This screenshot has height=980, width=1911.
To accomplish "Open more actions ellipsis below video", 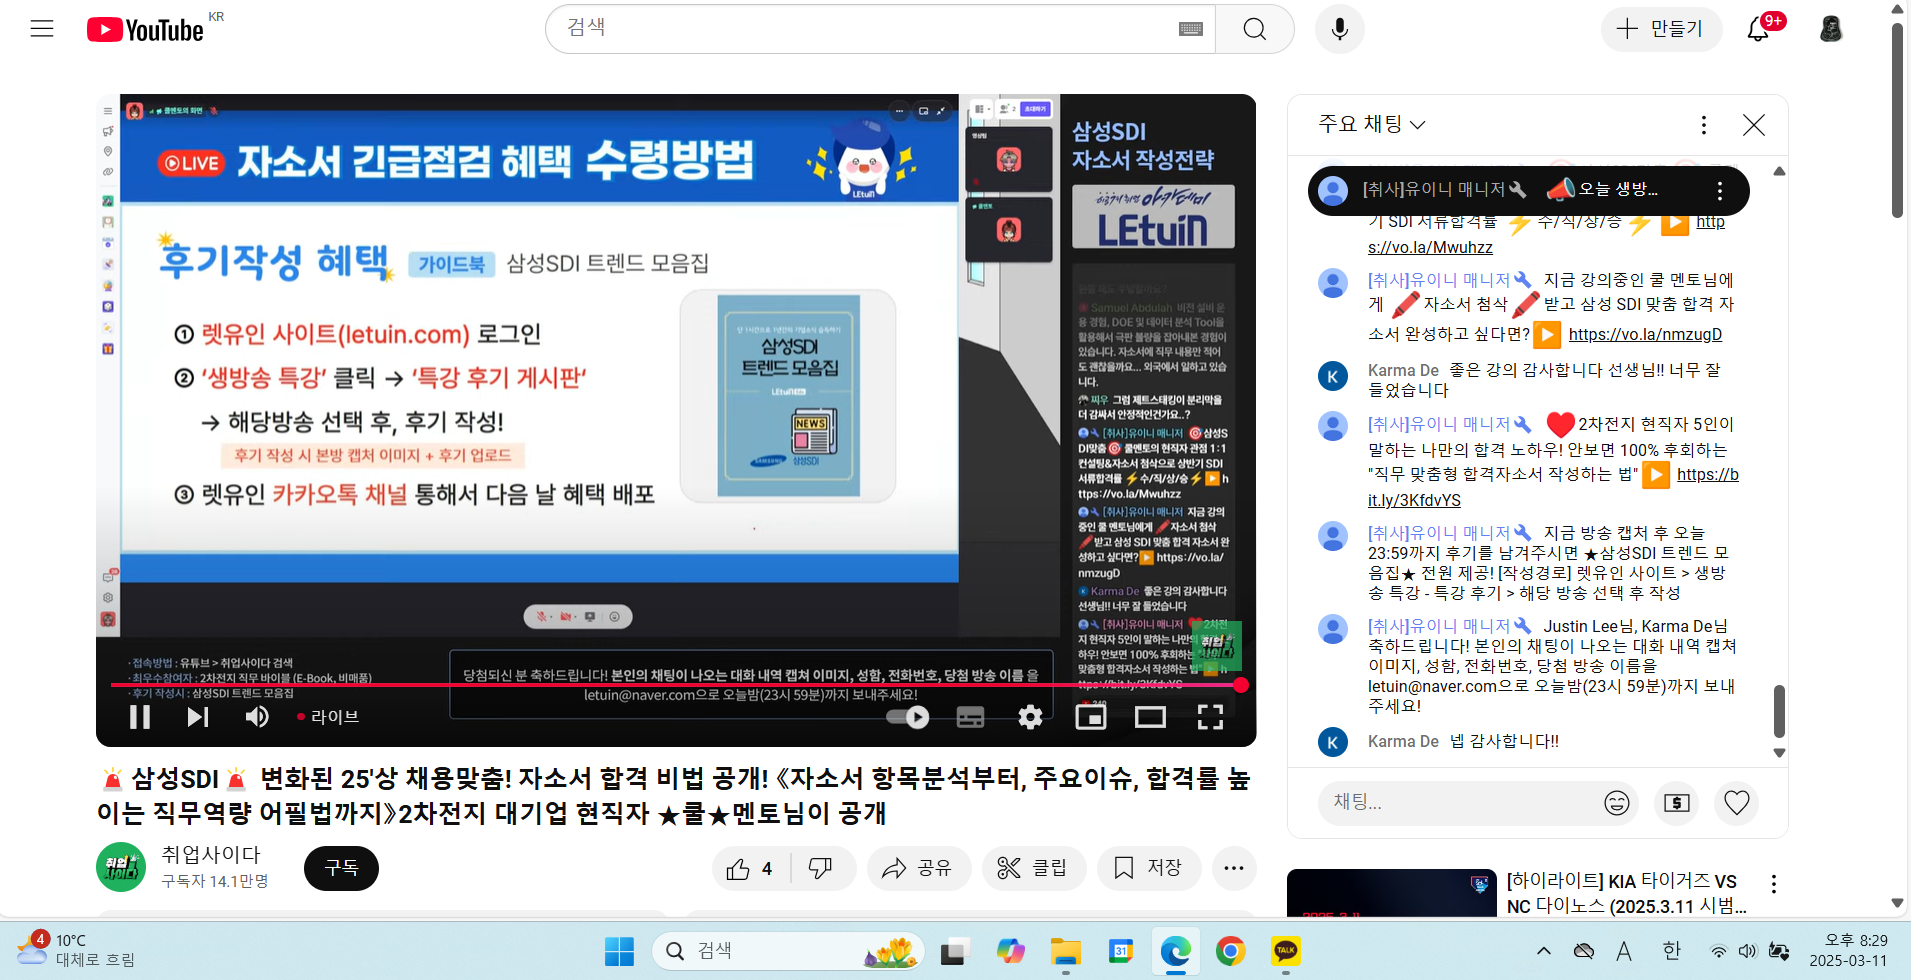I will coord(1233,868).
